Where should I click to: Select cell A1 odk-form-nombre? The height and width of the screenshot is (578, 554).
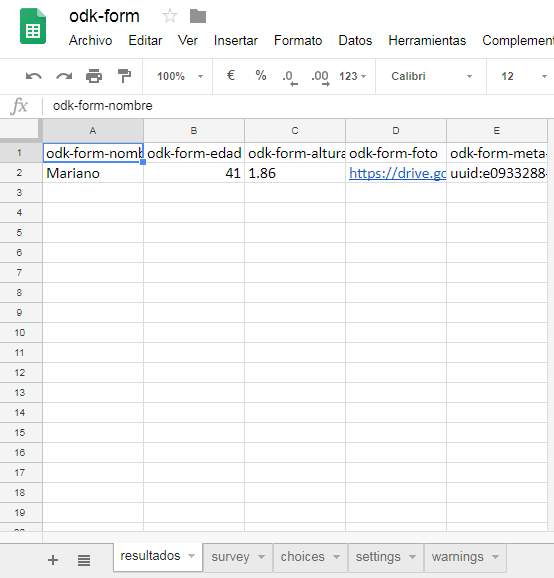pyautogui.click(x=93, y=153)
